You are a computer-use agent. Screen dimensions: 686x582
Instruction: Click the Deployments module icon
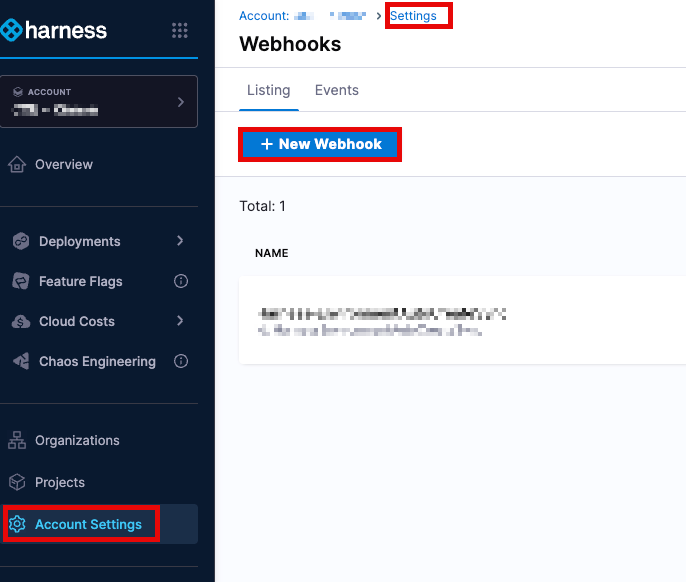pos(20,241)
